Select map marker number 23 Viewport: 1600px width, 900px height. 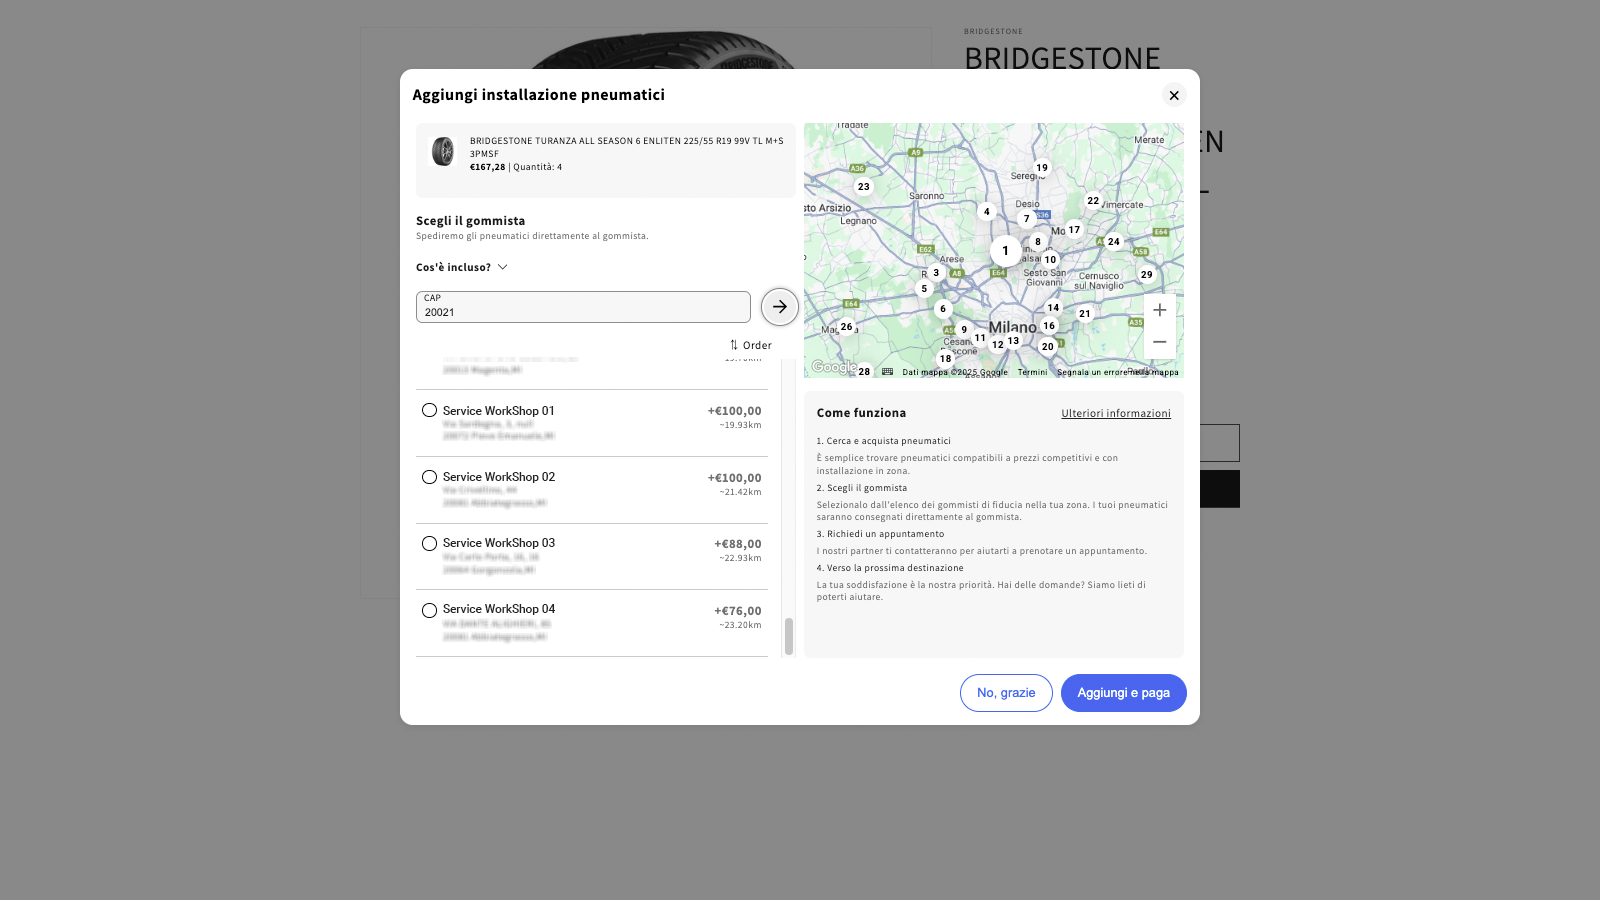[x=864, y=187]
